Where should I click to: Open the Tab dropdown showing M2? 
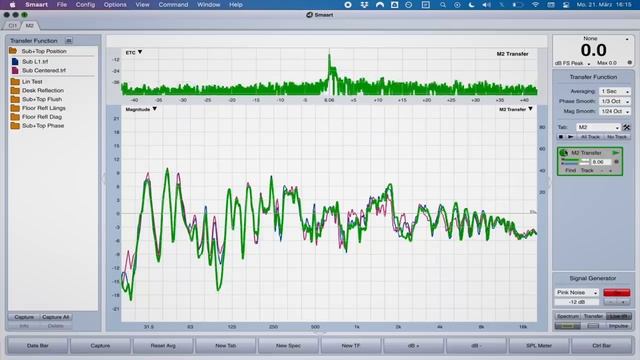598,127
